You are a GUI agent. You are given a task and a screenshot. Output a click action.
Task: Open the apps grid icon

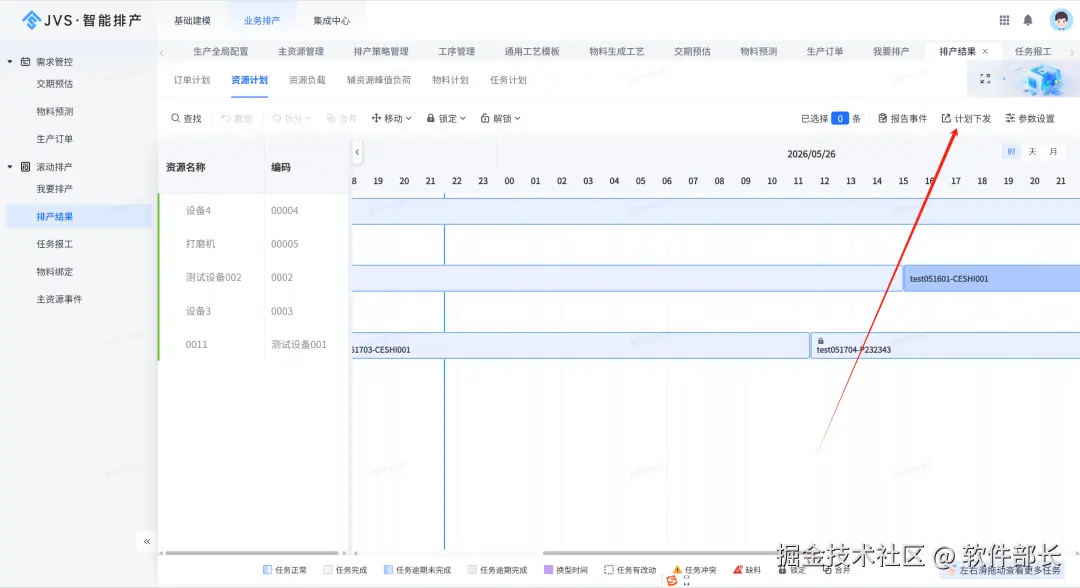1004,20
